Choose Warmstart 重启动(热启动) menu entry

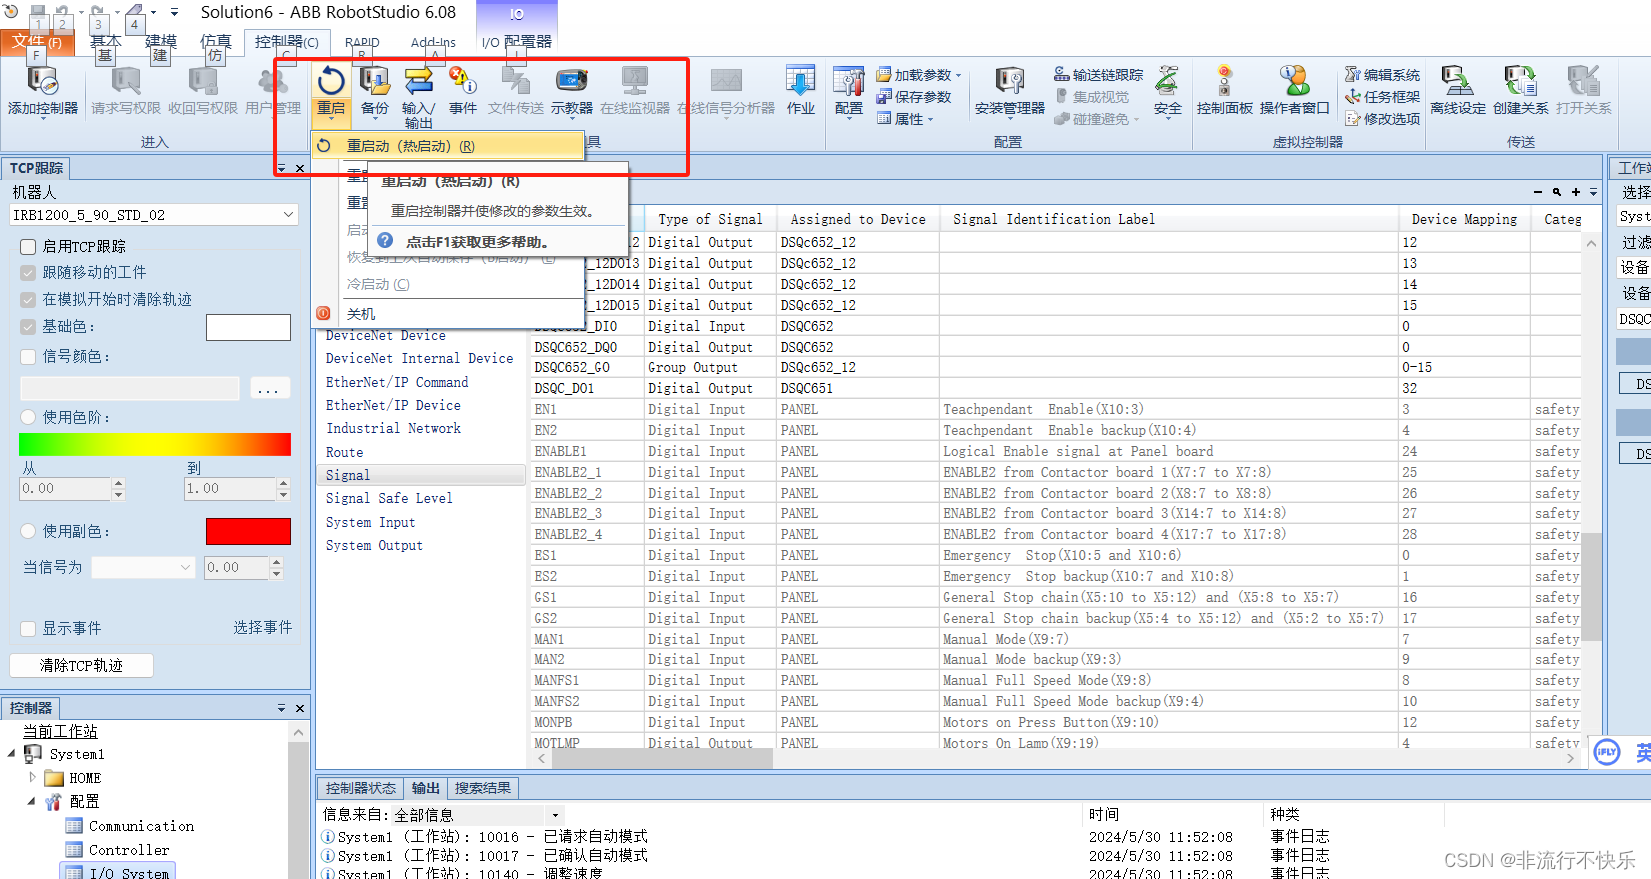448,146
